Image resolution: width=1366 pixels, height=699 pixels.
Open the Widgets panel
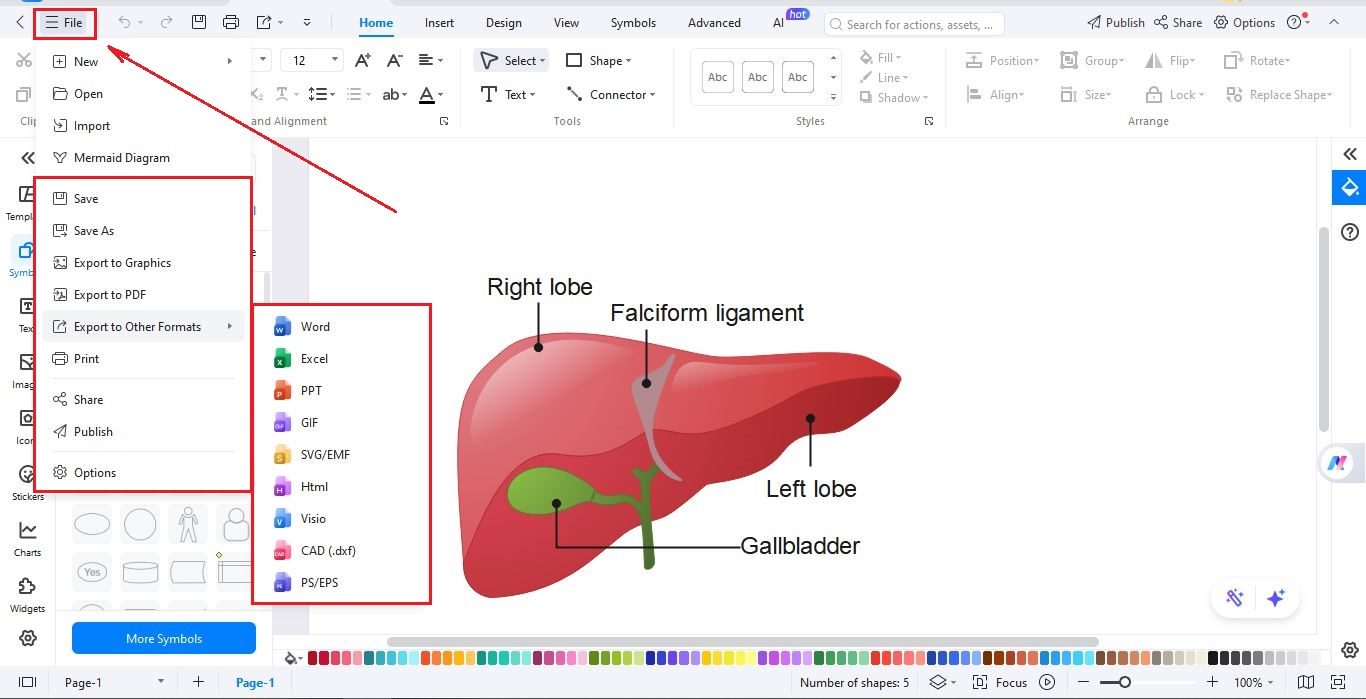[26, 592]
